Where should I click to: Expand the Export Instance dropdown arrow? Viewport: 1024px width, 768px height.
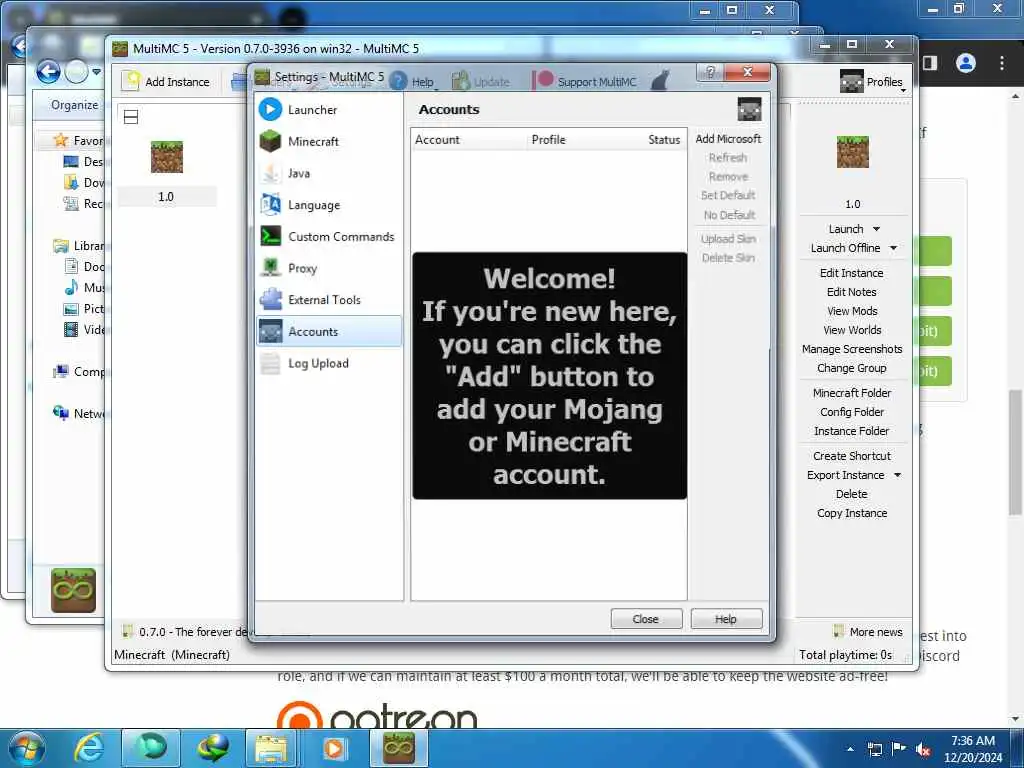pos(897,475)
